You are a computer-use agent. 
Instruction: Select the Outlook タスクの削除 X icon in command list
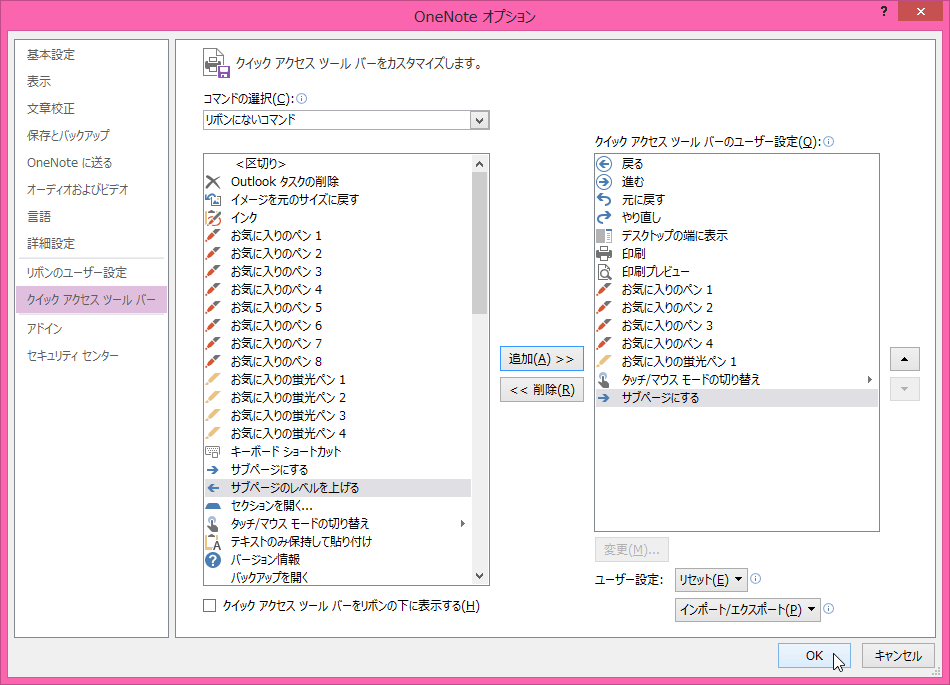(213, 182)
